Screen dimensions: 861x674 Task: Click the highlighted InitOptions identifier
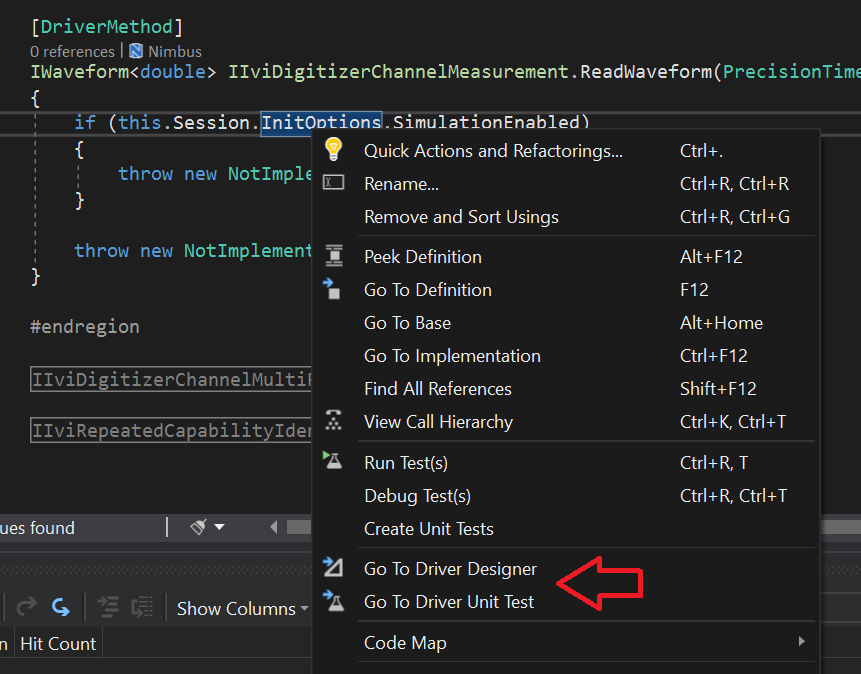pos(321,122)
